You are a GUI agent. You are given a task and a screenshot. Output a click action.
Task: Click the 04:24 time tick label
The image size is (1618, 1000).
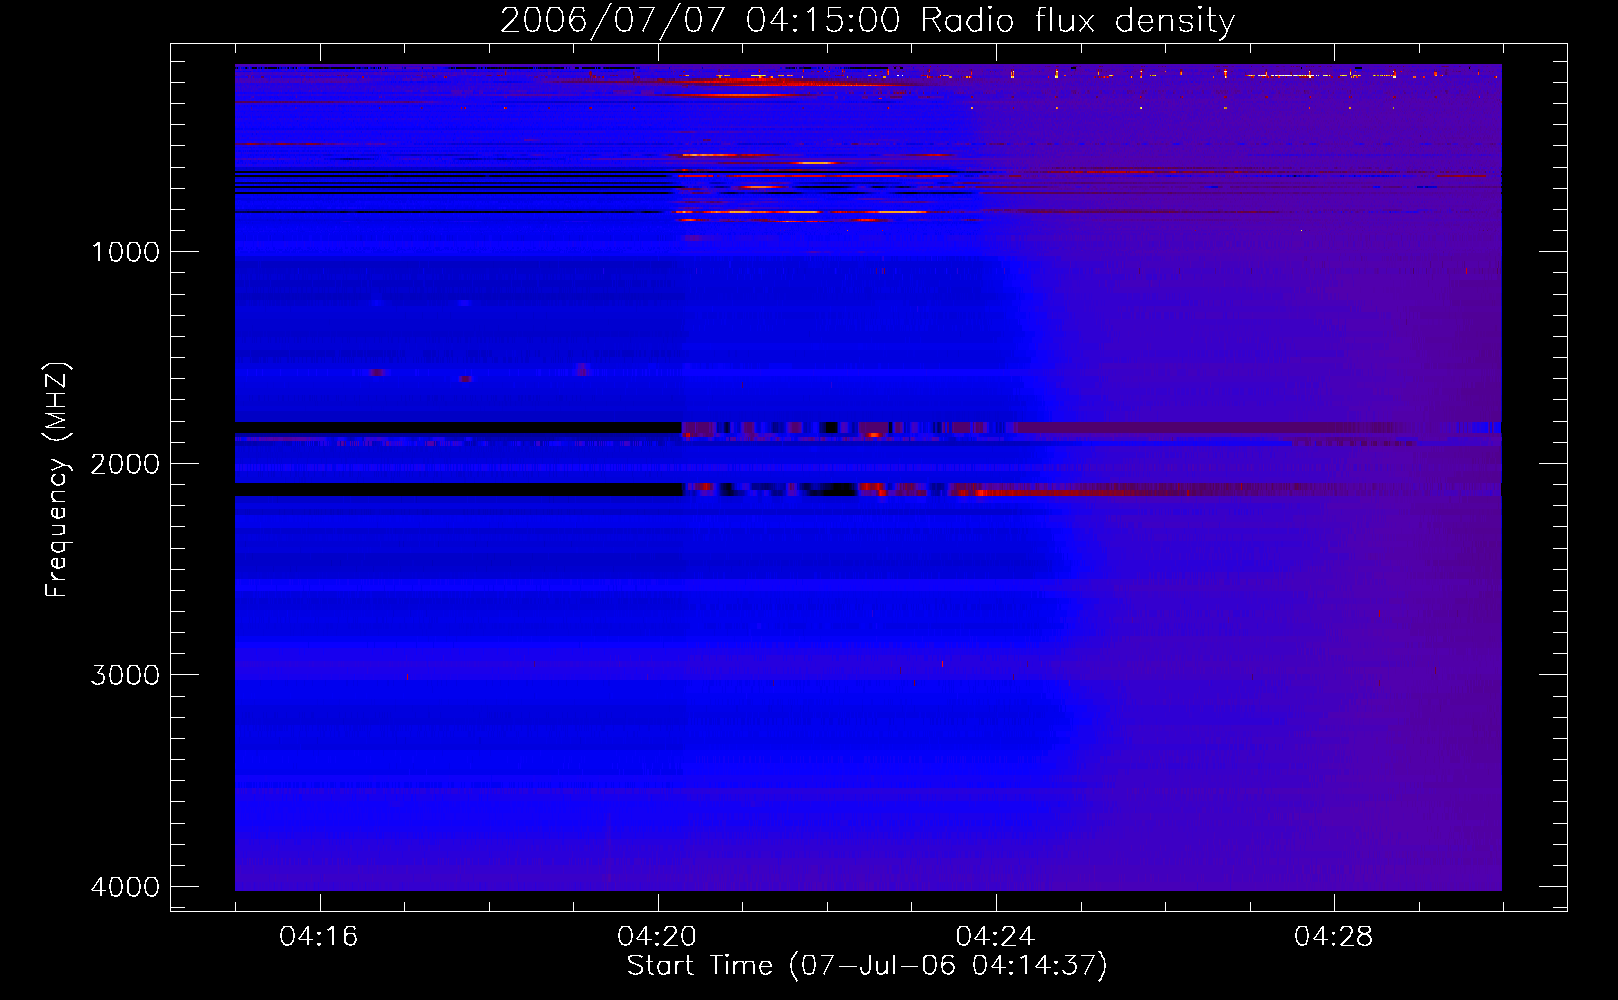pos(995,937)
